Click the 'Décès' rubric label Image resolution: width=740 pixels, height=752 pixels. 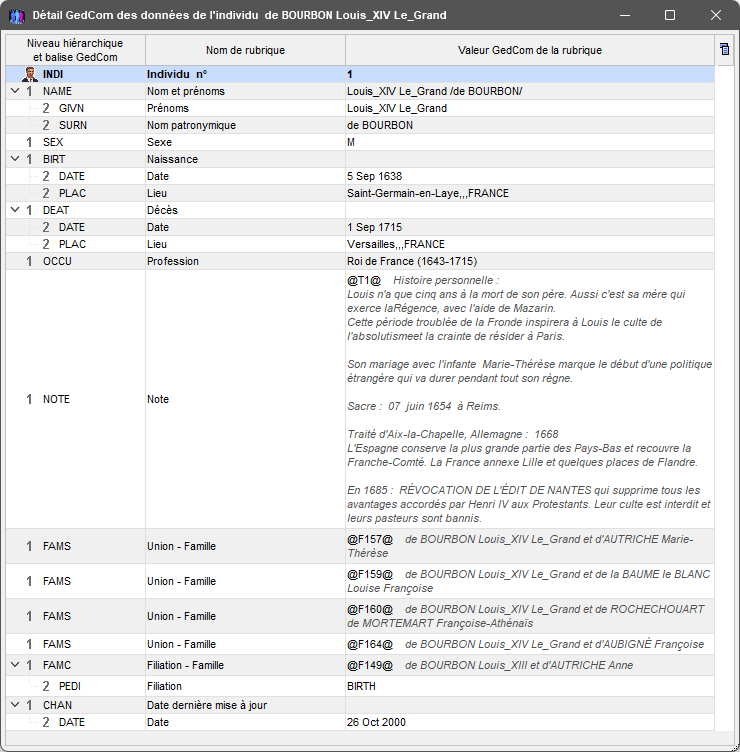(162, 210)
